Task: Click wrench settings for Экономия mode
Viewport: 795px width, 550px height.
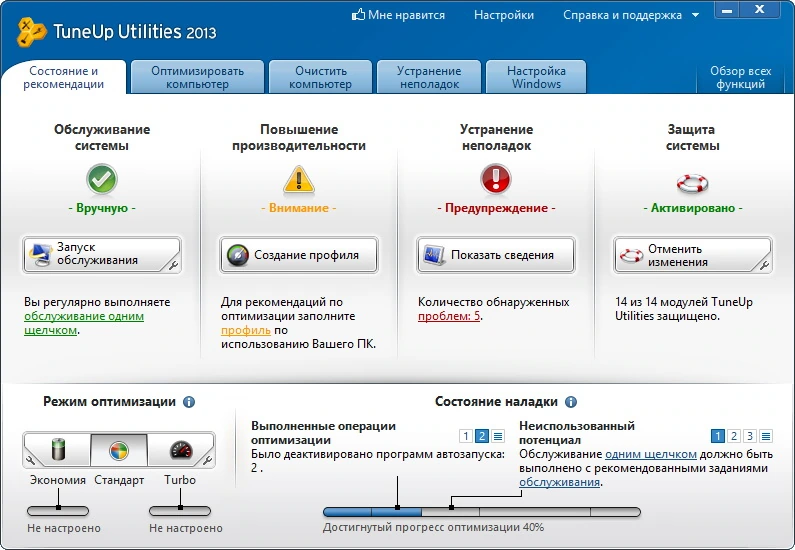Action: [x=30, y=460]
